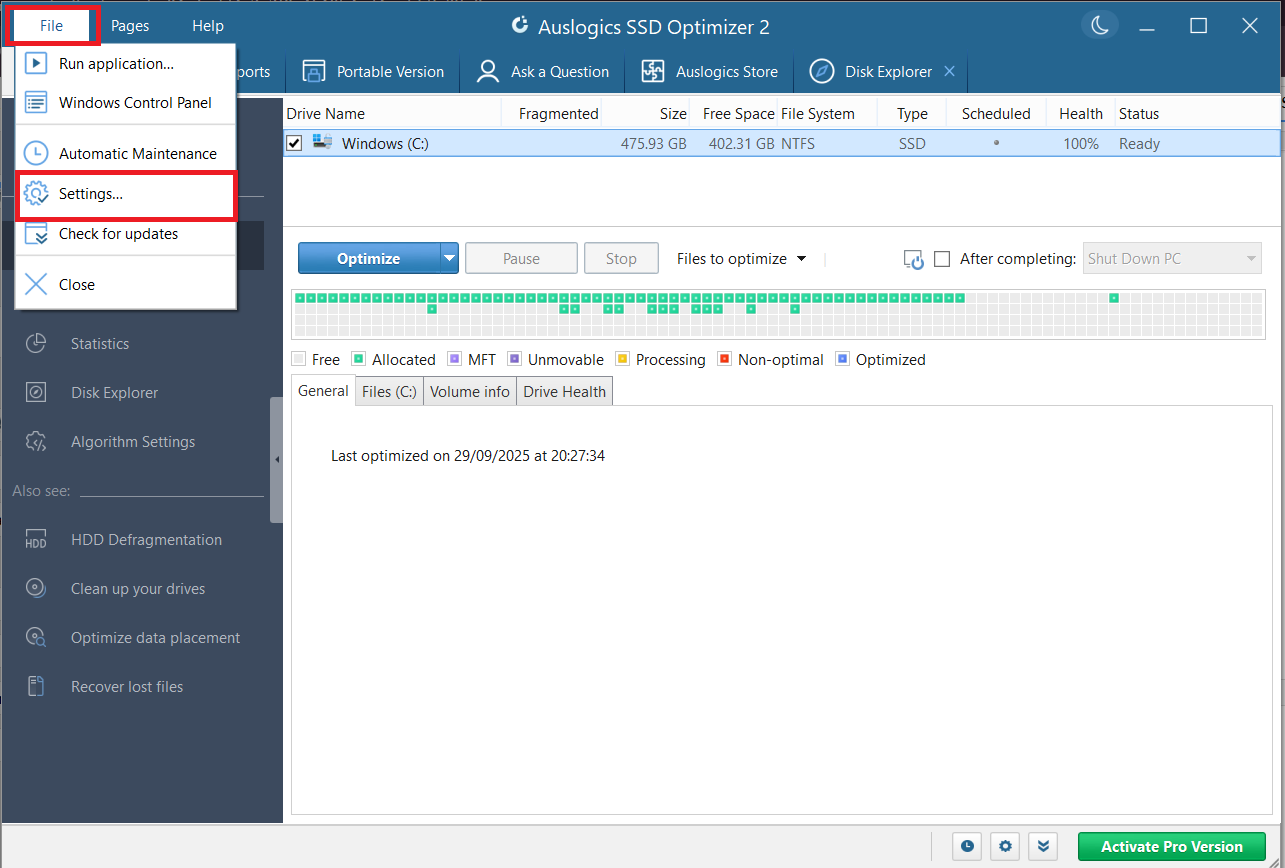1285x868 pixels.
Task: Click the double-chevron icon in bottom bar
Action: 1043,846
